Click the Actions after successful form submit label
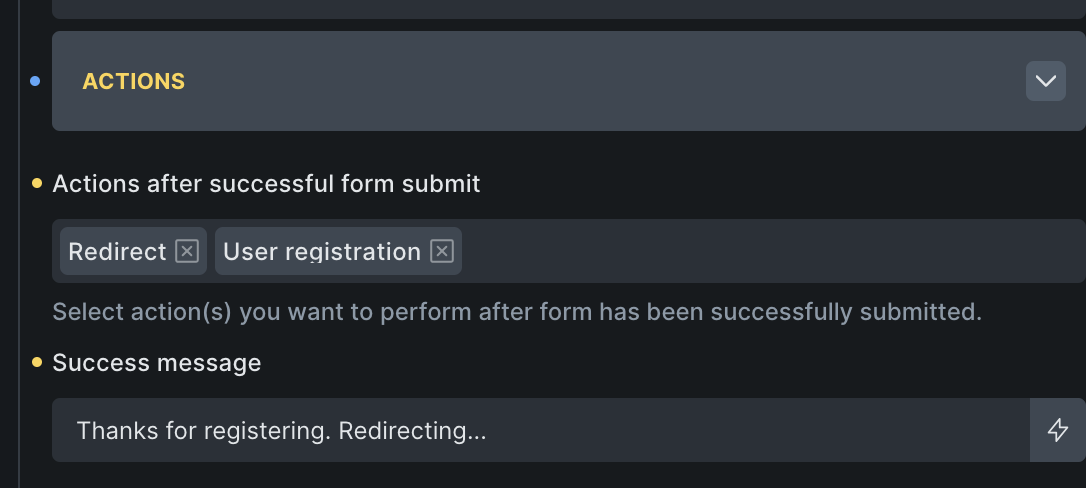The width and height of the screenshot is (1086, 488). pyautogui.click(x=266, y=184)
